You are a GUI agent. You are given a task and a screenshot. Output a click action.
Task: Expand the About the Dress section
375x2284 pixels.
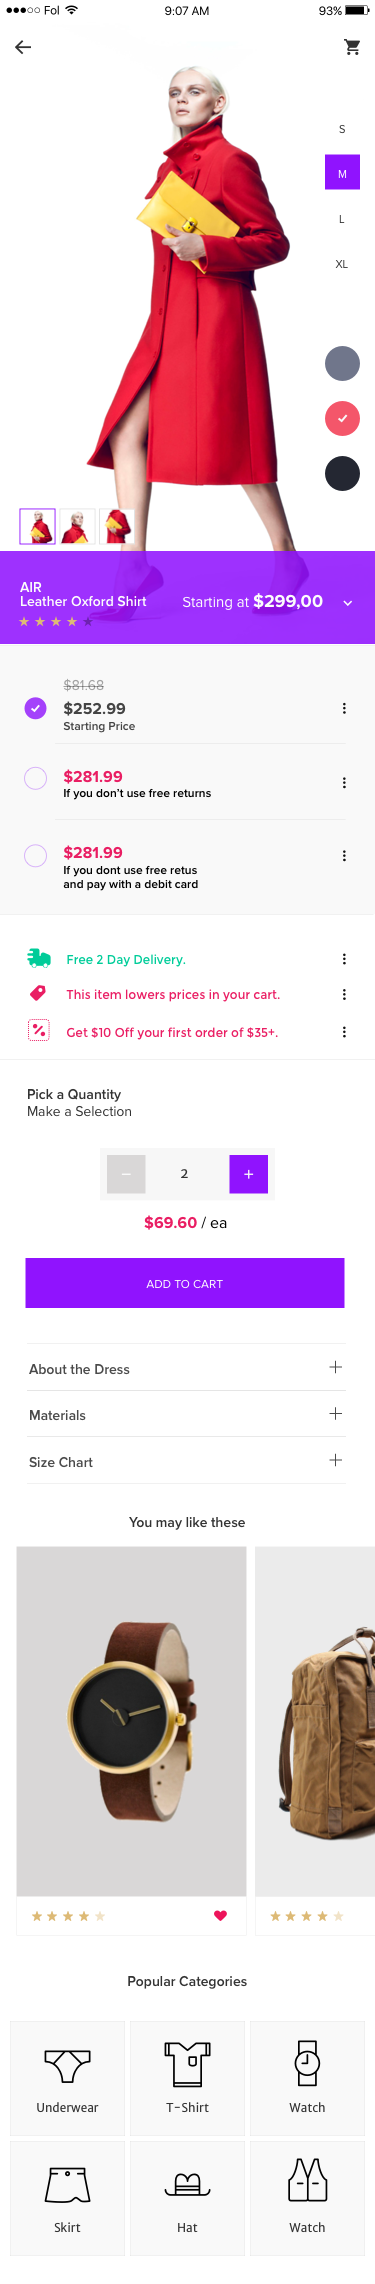tap(187, 1368)
